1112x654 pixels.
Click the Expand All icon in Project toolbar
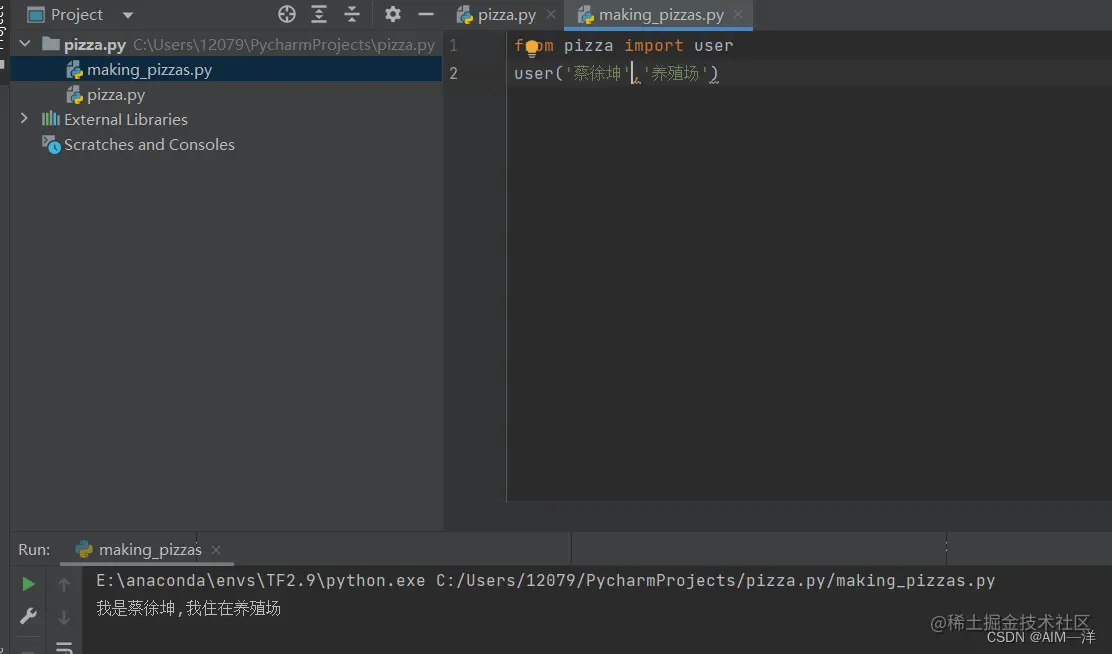(x=319, y=14)
